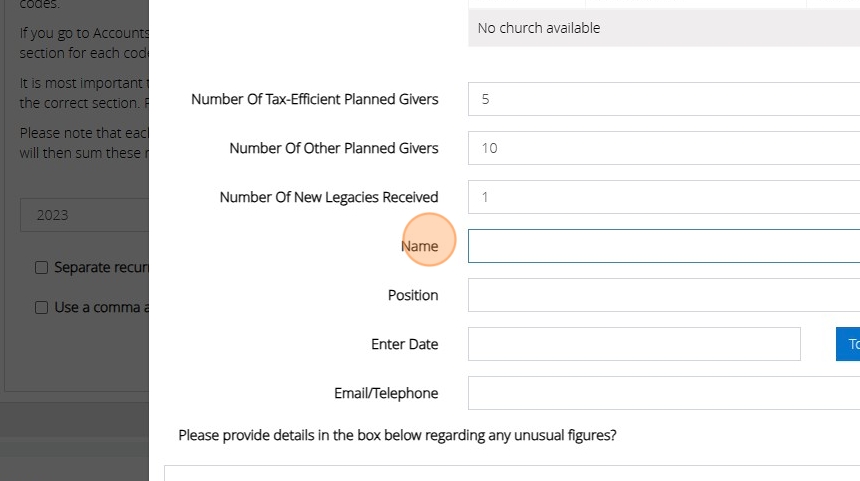The height and width of the screenshot is (481, 860).
Task: Click the Enter Date label
Action: 404,344
